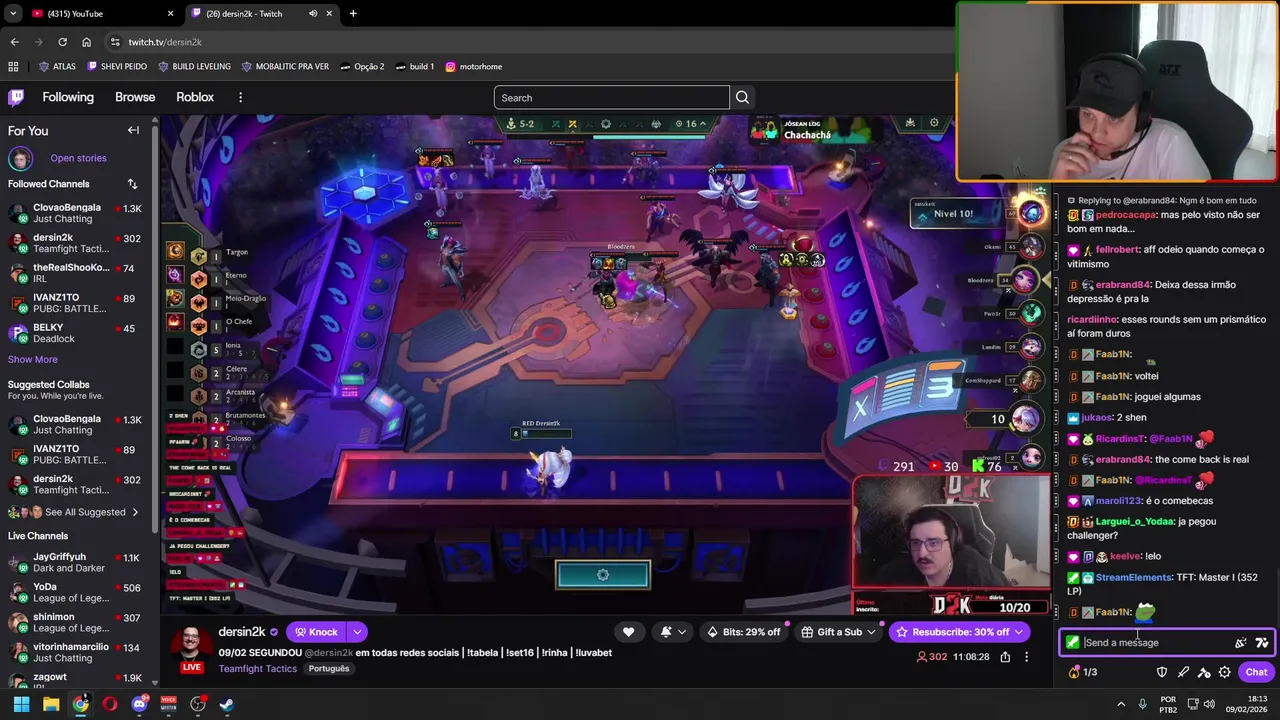This screenshot has height=720, width=1280.
Task: Open JayGriffyuh live channel
Action: (x=74, y=562)
